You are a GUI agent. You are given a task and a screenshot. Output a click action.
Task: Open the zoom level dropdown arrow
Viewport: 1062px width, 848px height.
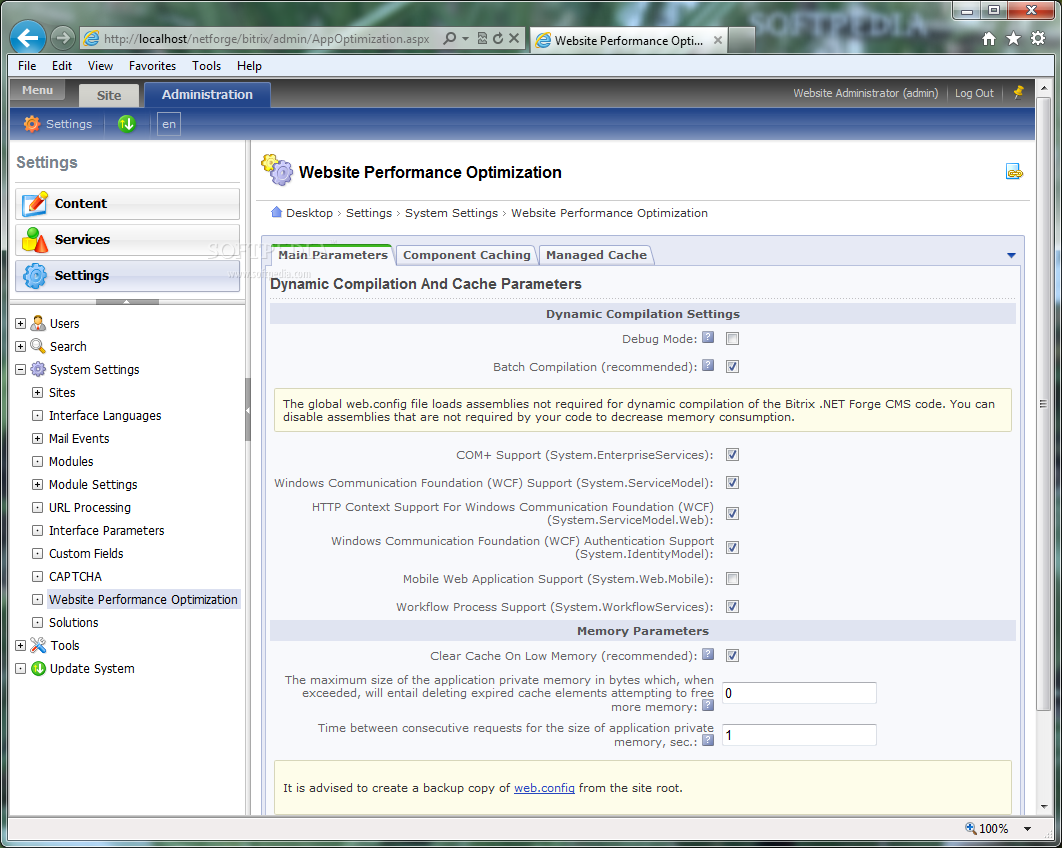(x=1027, y=828)
